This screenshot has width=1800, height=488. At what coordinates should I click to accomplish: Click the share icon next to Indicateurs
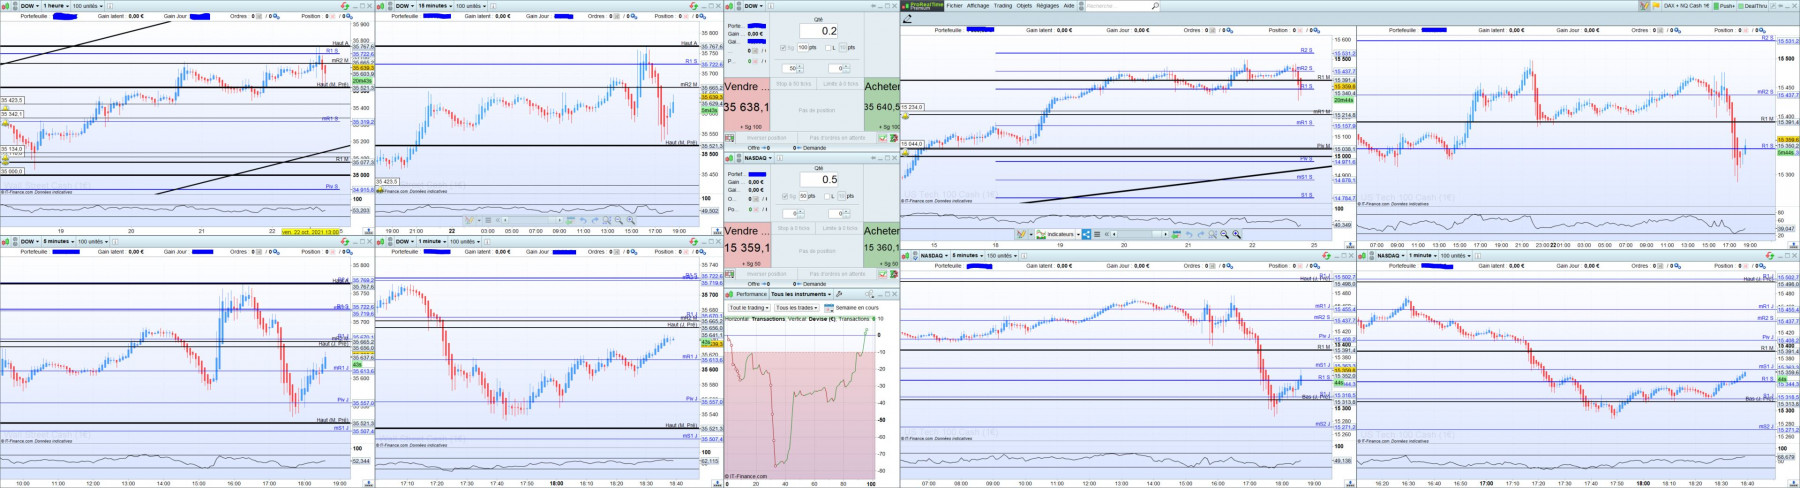coord(1086,234)
